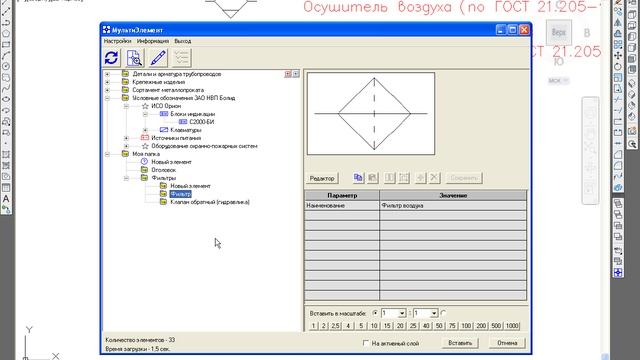Viewport: 640px width, 360px height.
Task: Click the greyed X delete icon
Action: click(434, 178)
